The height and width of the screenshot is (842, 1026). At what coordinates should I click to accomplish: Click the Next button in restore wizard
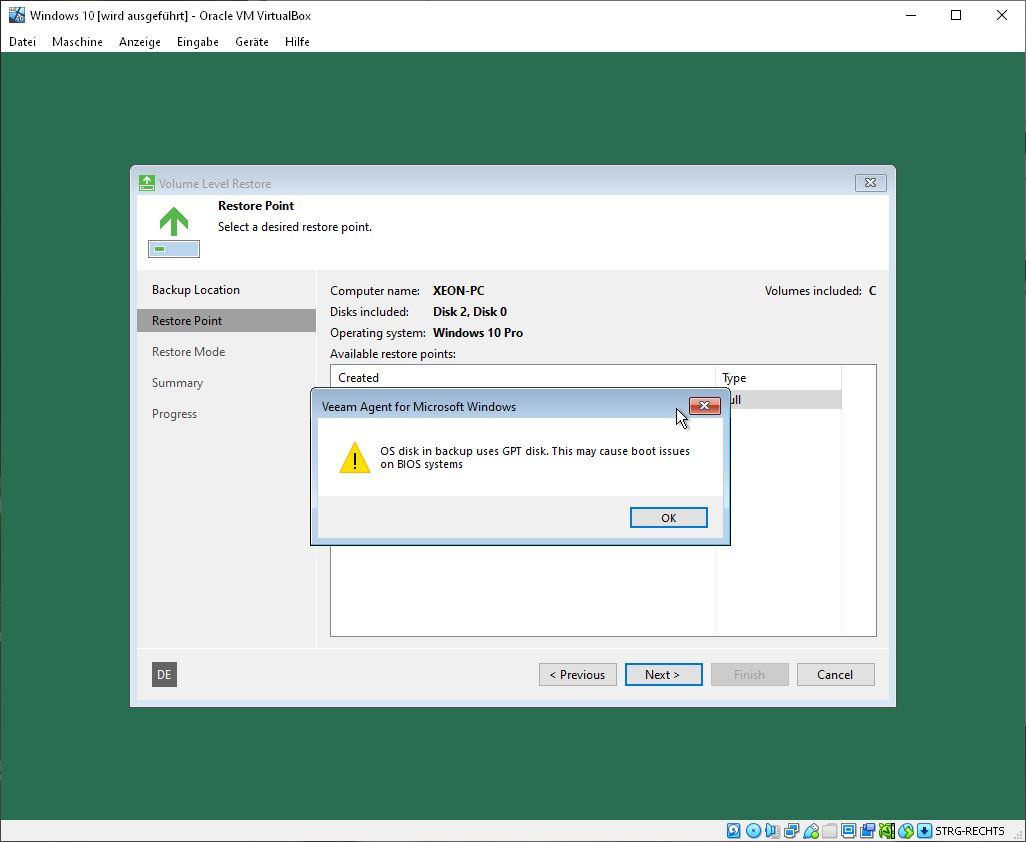point(663,675)
